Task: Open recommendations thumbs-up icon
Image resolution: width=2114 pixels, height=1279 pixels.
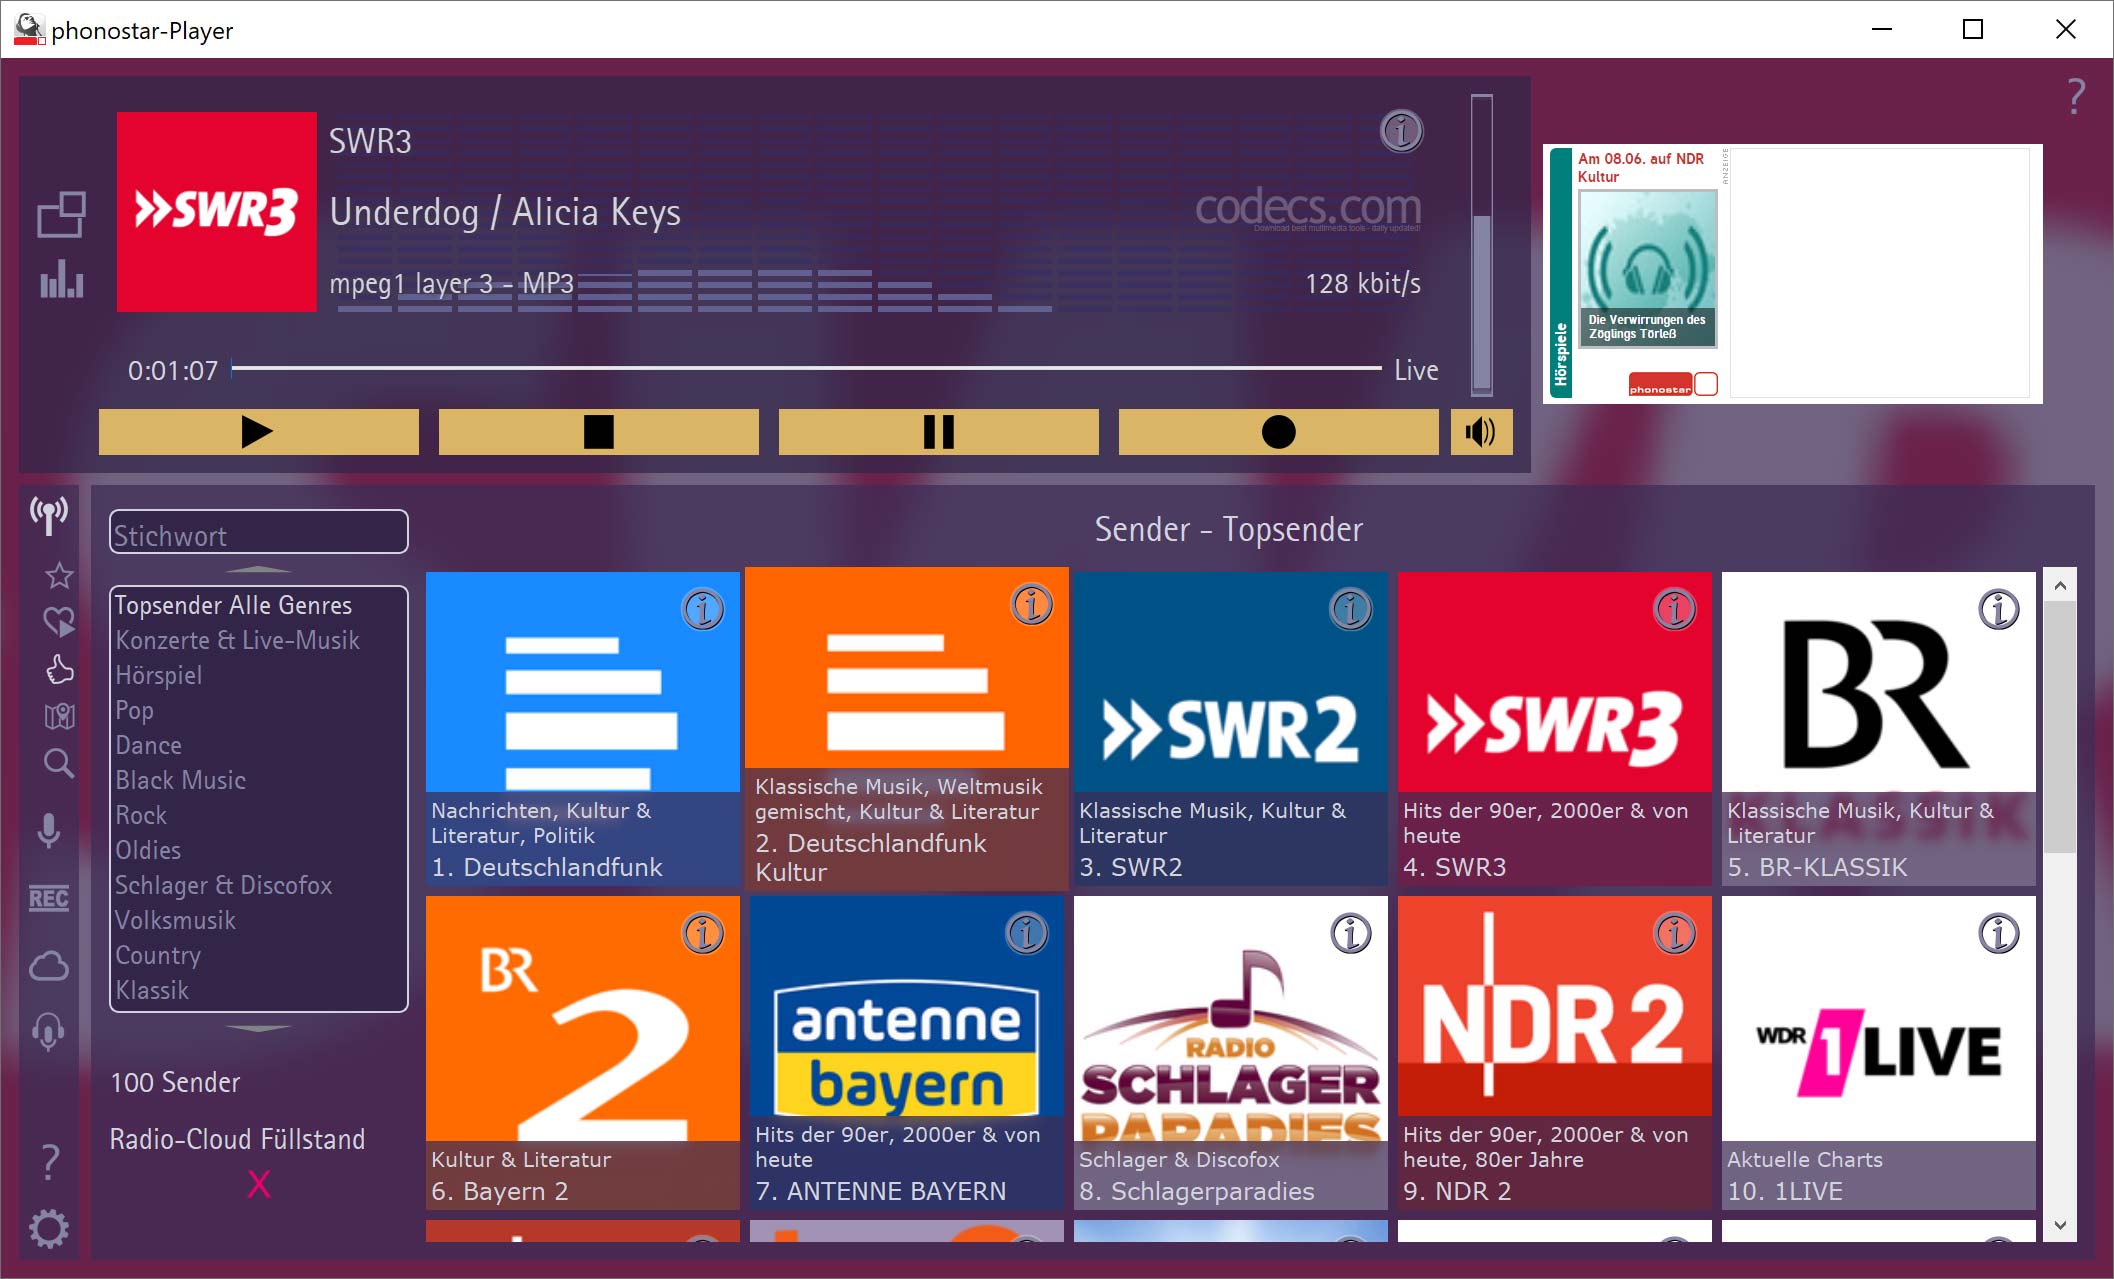Action: [59, 669]
